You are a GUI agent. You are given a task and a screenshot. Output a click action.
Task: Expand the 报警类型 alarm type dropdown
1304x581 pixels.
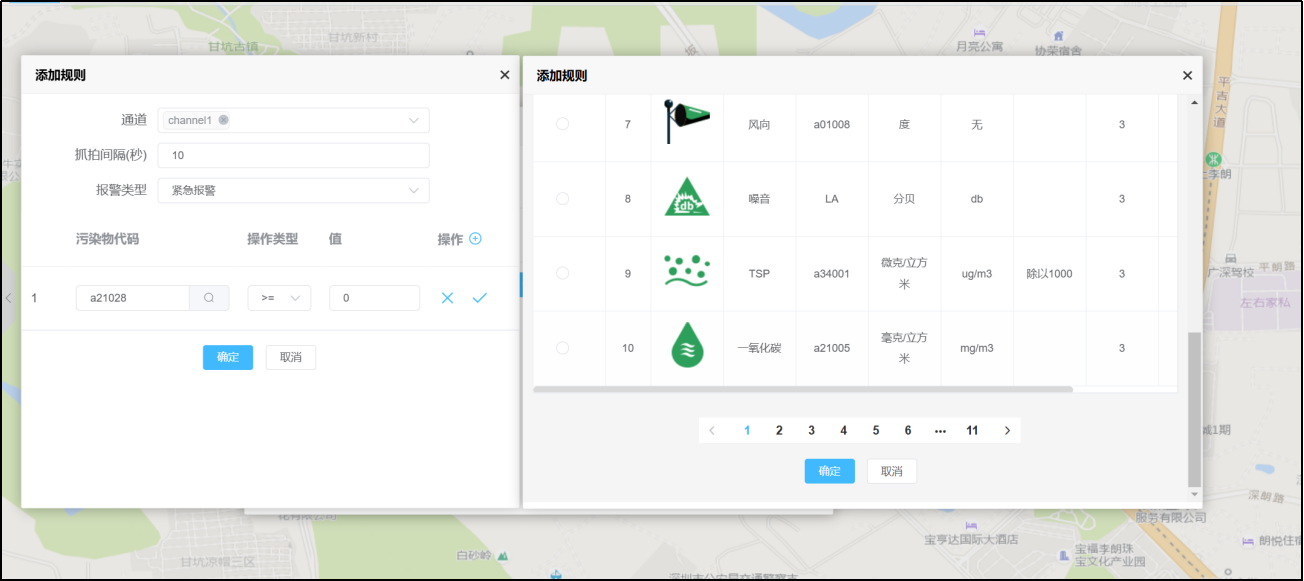tap(293, 190)
